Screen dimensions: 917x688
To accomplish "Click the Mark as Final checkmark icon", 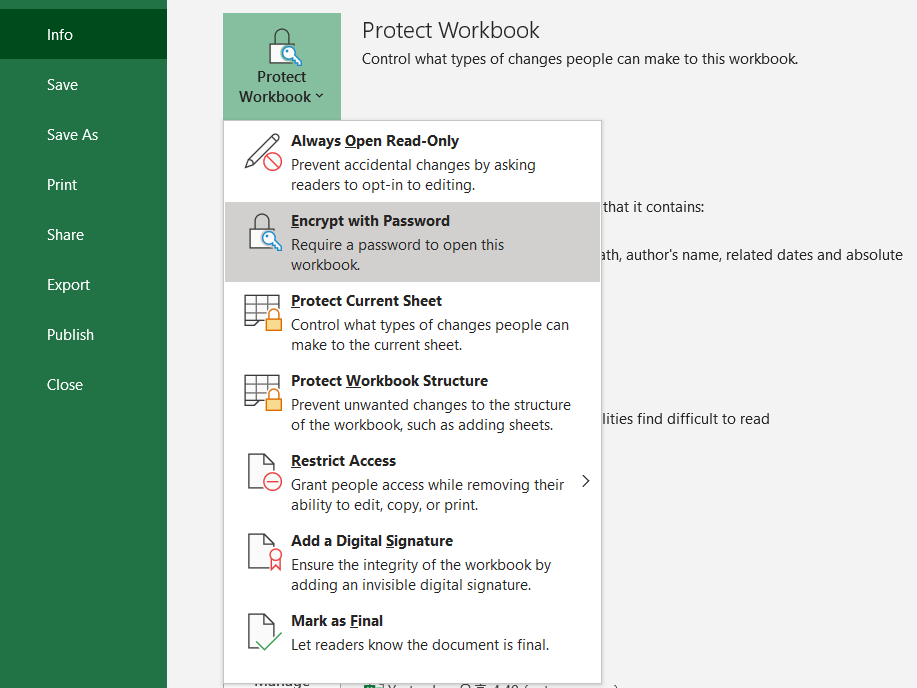I will point(264,632).
